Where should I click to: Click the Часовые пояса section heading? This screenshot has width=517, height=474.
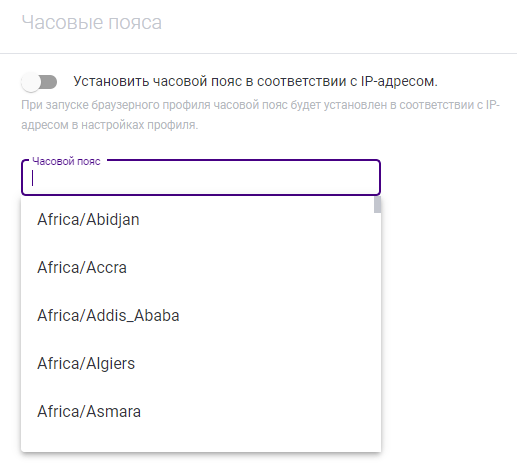(x=92, y=23)
